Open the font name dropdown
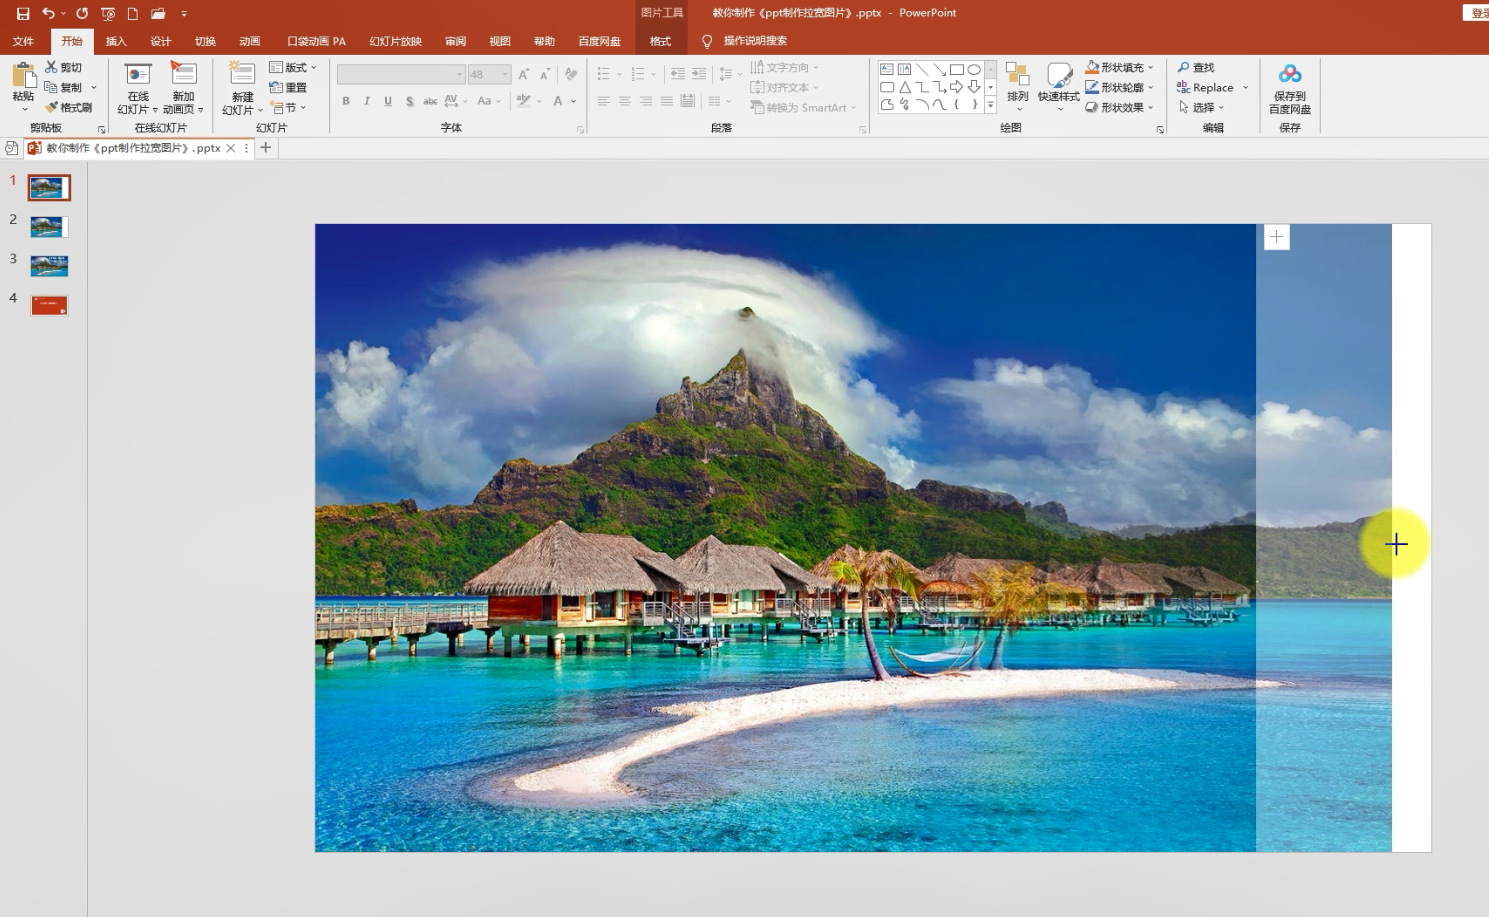Viewport: 1489px width, 917px height. pyautogui.click(x=459, y=74)
